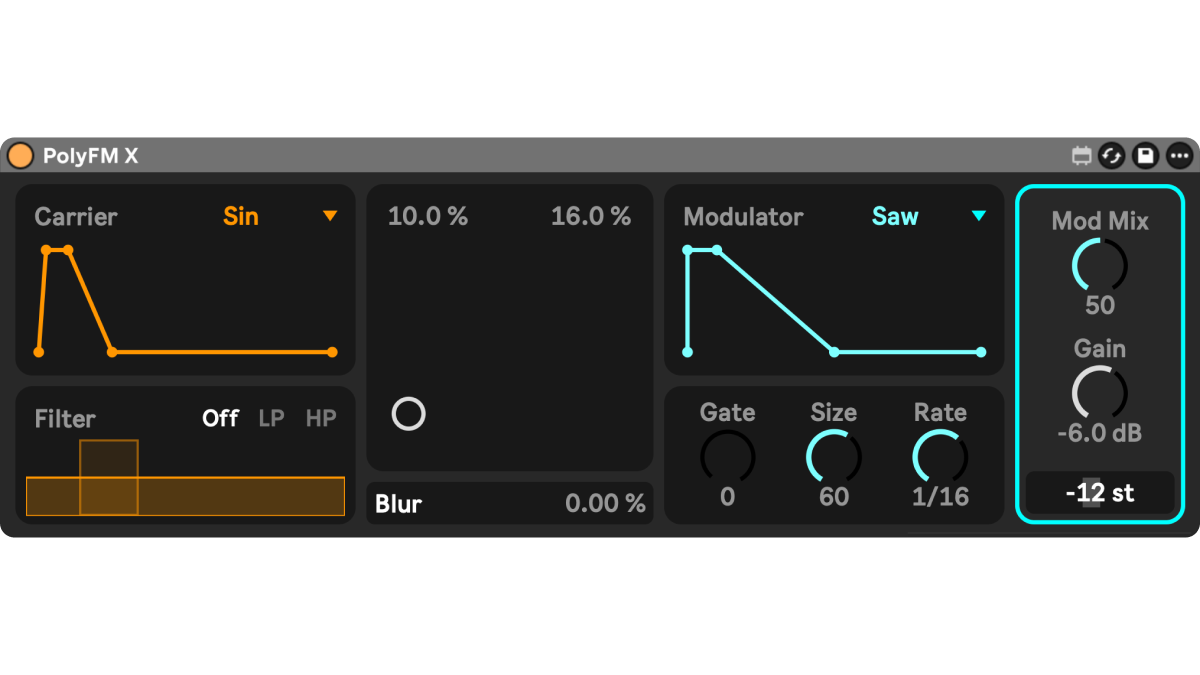
Task: Click the -12 st transpose field
Action: [x=1099, y=493]
